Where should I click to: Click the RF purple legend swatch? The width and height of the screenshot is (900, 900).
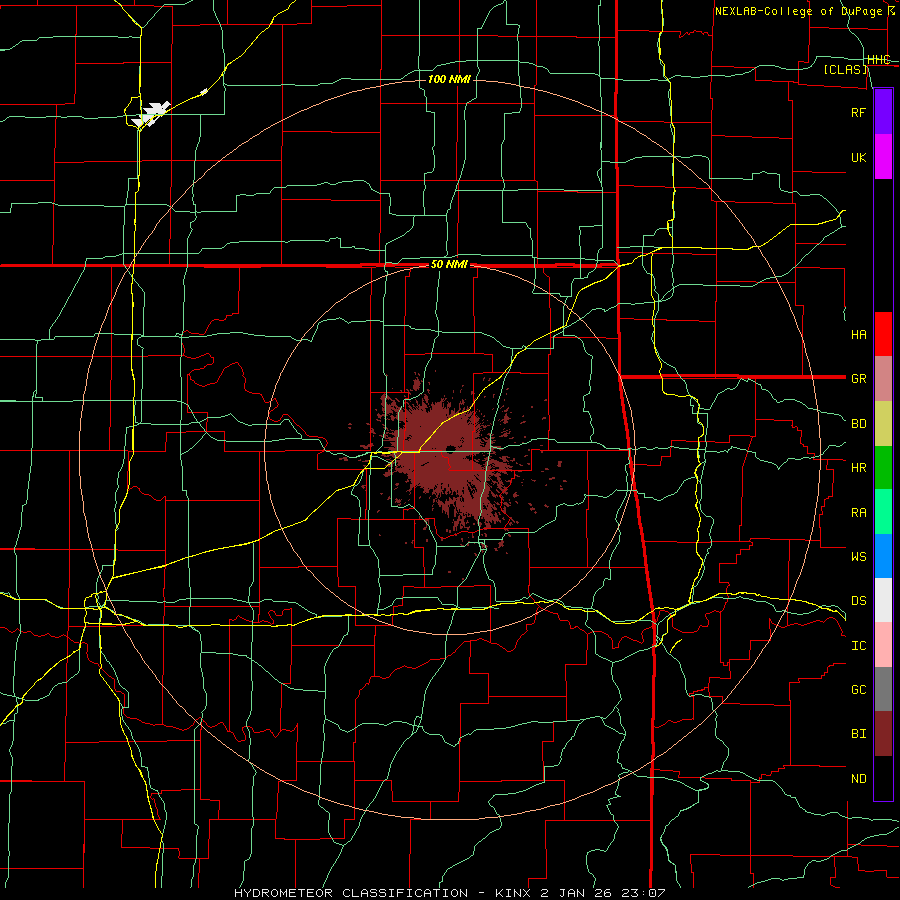[x=883, y=112]
